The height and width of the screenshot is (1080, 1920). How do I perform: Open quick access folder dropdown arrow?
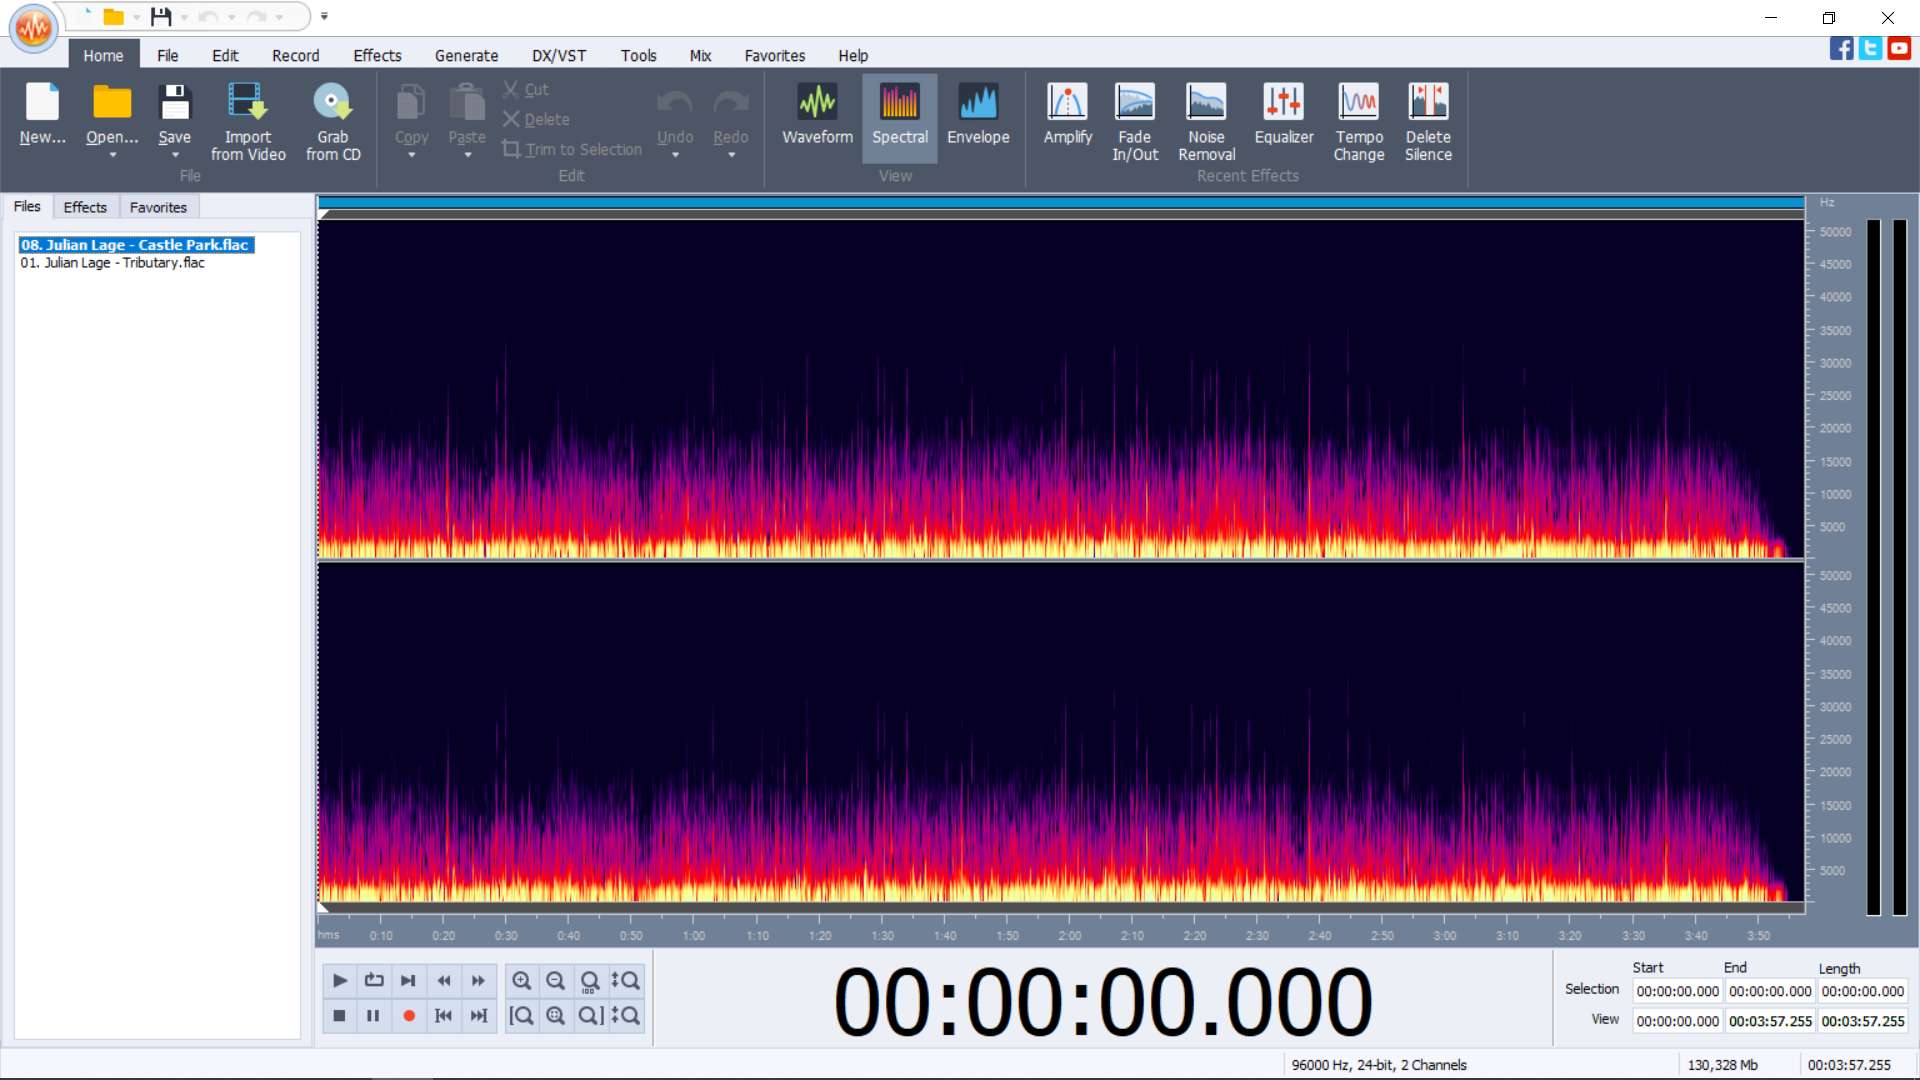click(x=136, y=17)
